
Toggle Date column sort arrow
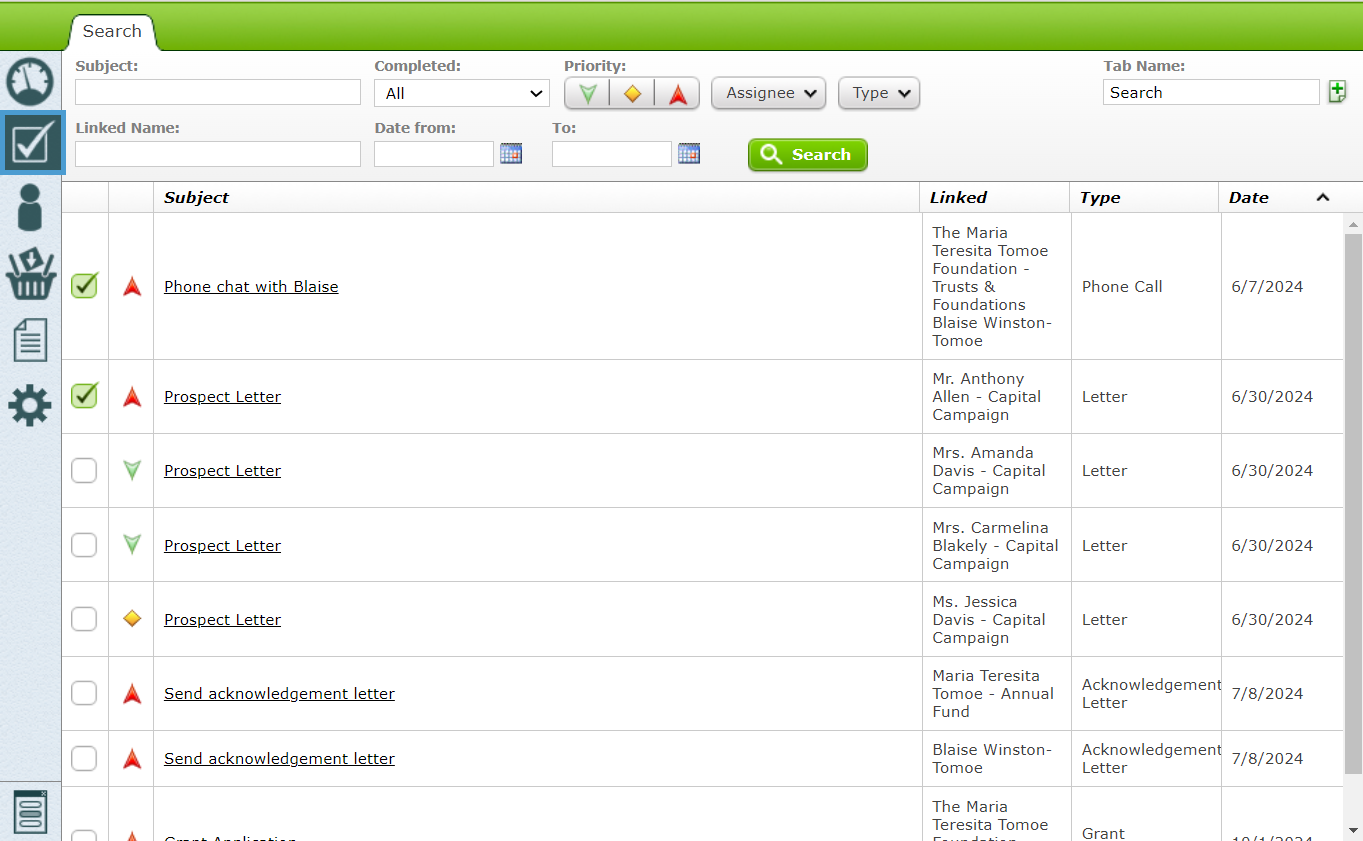tap(1322, 197)
